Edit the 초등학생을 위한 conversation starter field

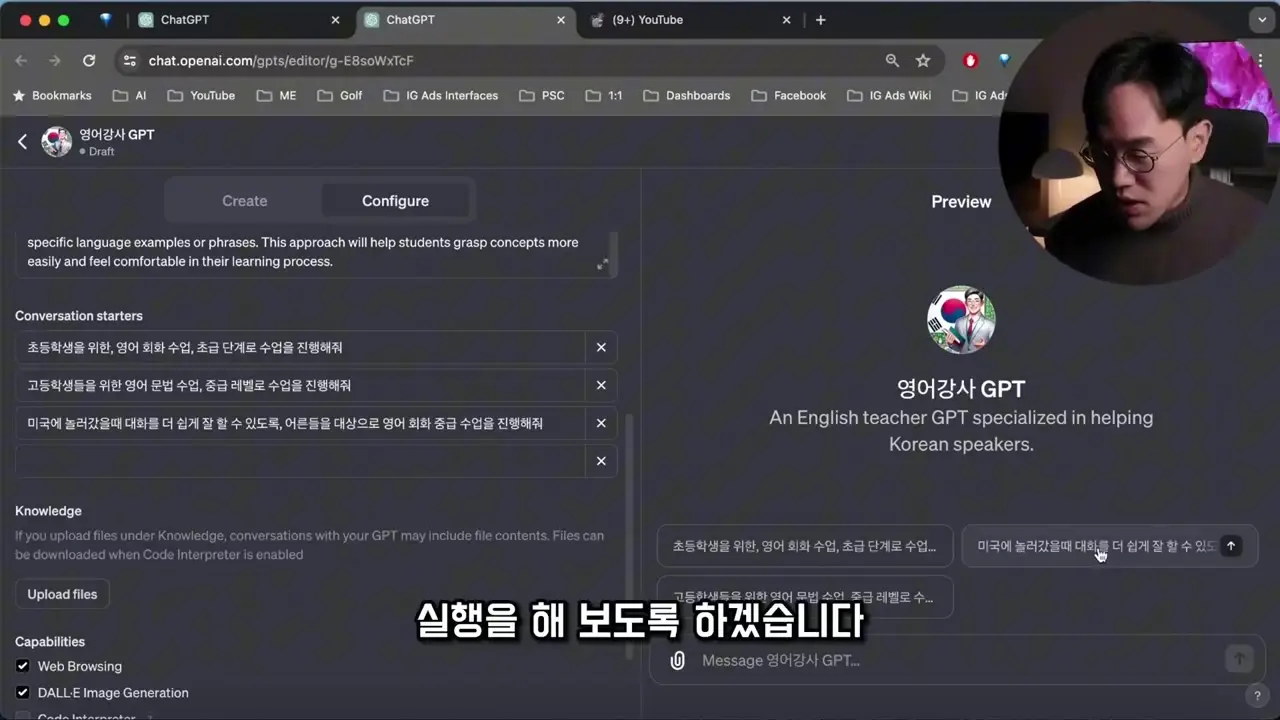click(x=300, y=347)
